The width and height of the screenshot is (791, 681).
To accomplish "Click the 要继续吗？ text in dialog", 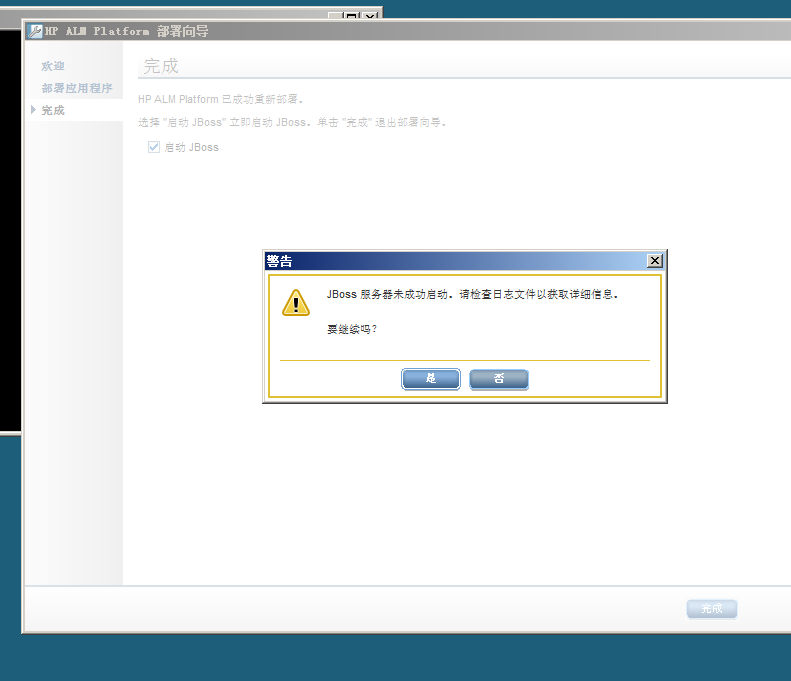I will click(352, 329).
